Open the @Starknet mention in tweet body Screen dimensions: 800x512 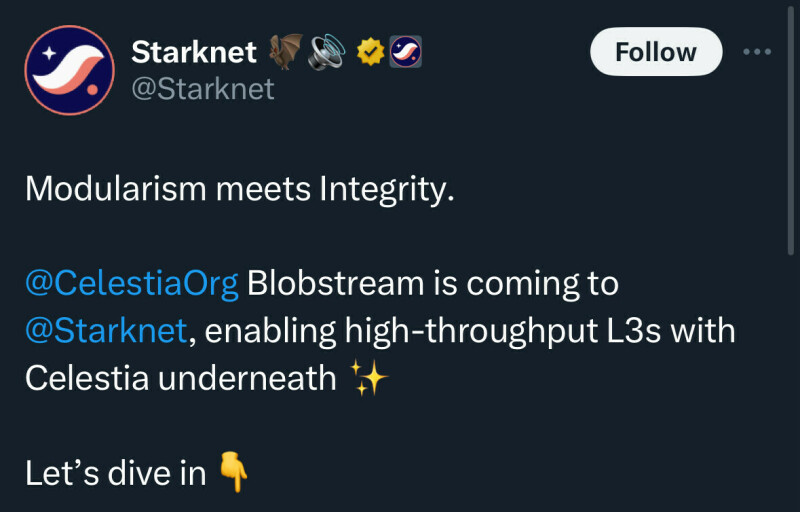pyautogui.click(x=106, y=331)
